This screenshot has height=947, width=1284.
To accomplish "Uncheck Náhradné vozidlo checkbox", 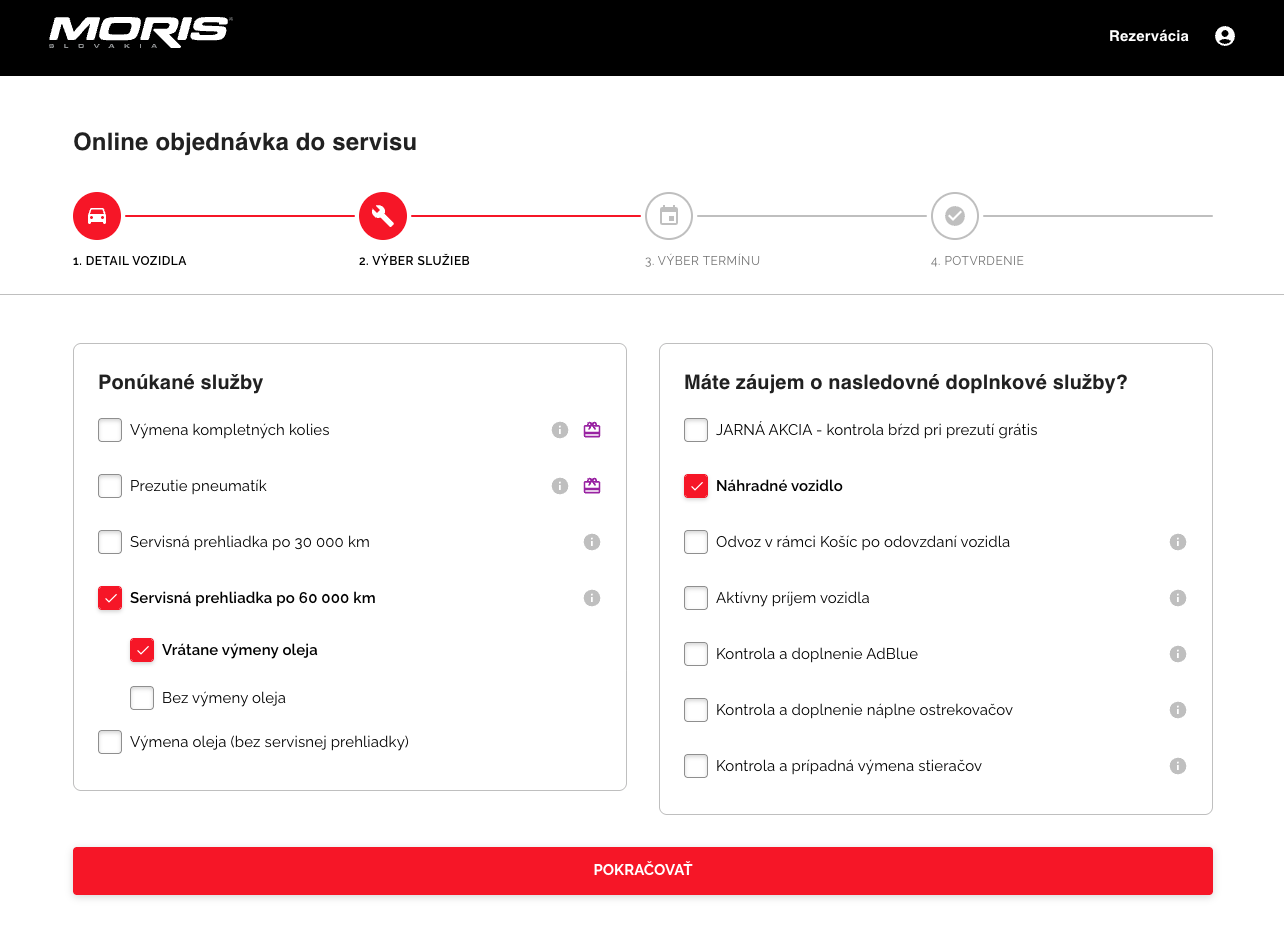I will pyautogui.click(x=696, y=486).
